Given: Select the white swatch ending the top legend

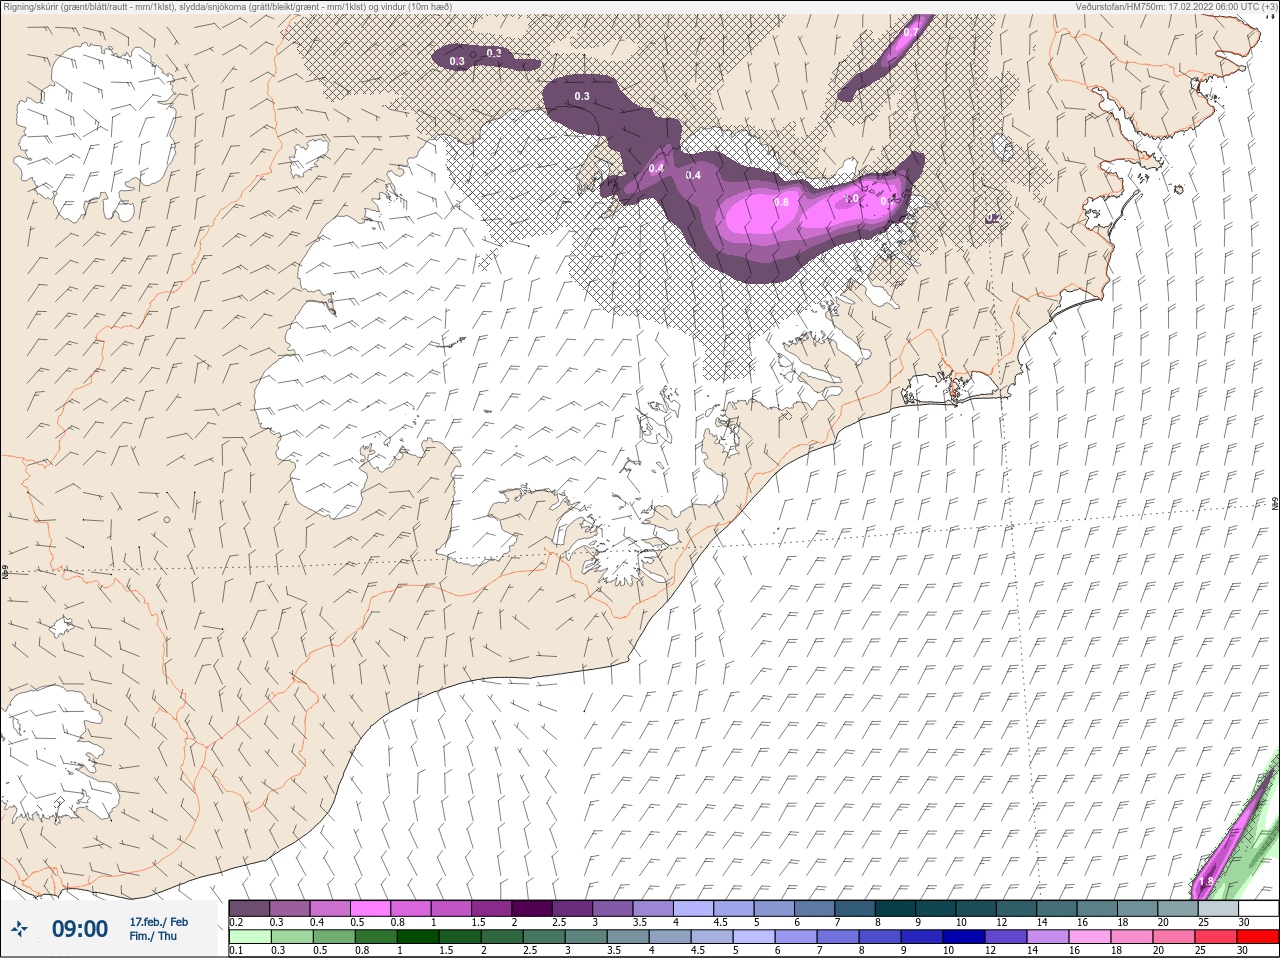Looking at the screenshot, I should click(1258, 908).
